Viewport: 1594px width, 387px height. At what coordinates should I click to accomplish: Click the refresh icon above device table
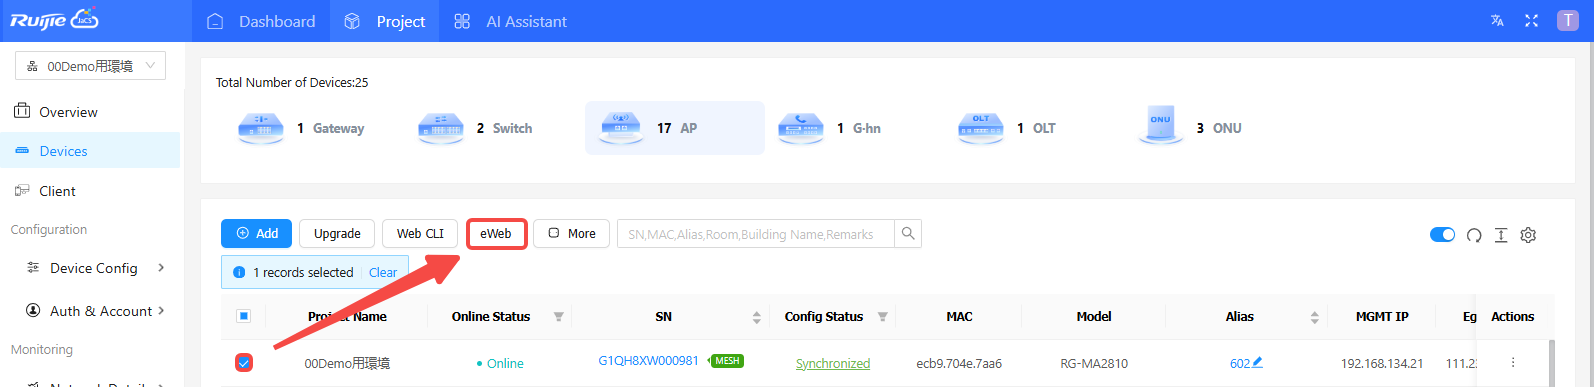1474,235
